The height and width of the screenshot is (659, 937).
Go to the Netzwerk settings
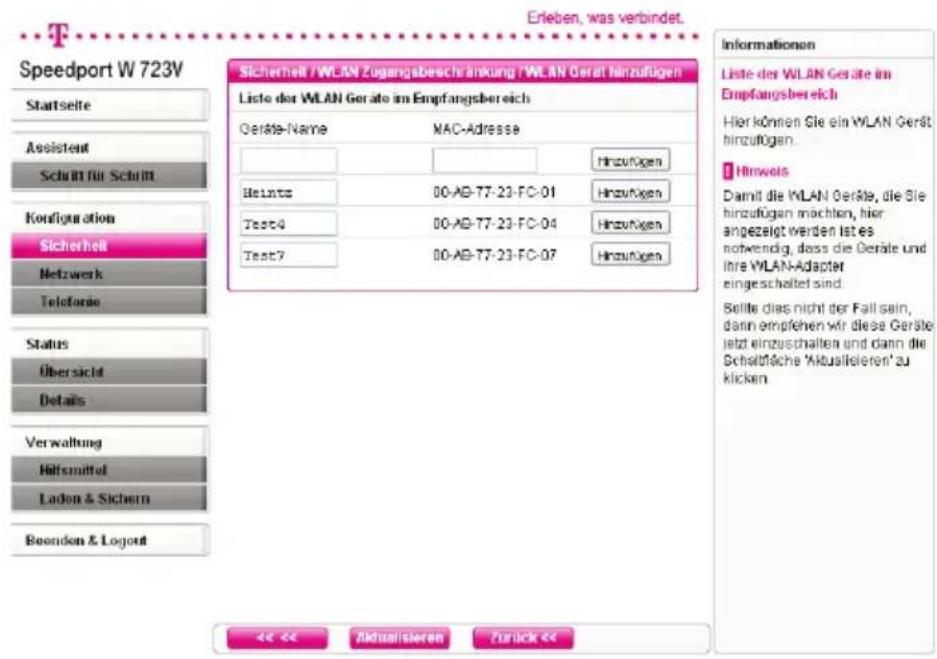coord(110,274)
